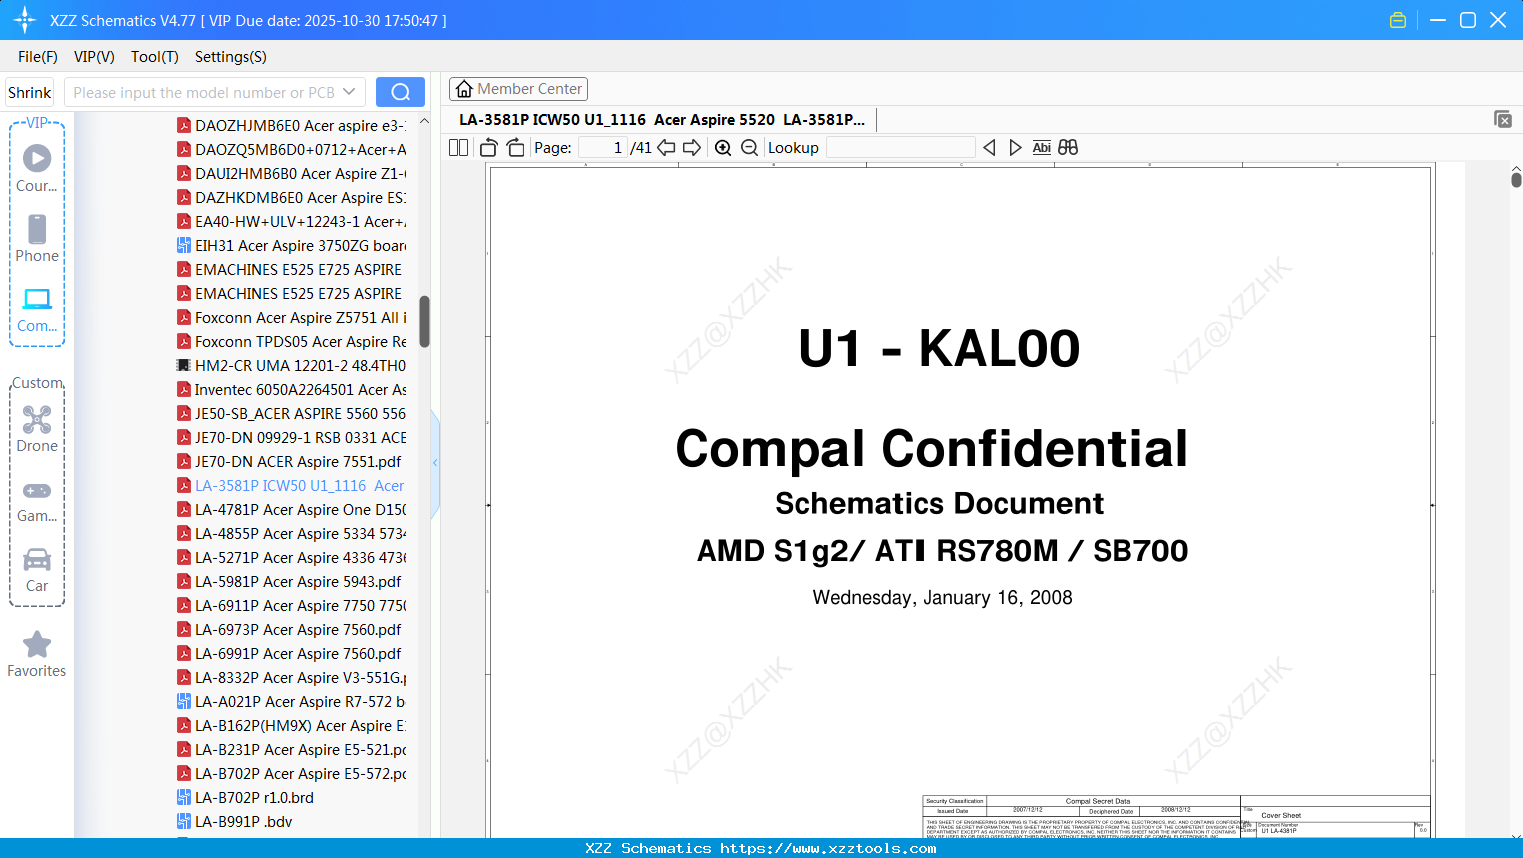Screen dimensions: 1523x858
Task: Select the LA-3581P ICW50 document tab
Action: point(662,120)
